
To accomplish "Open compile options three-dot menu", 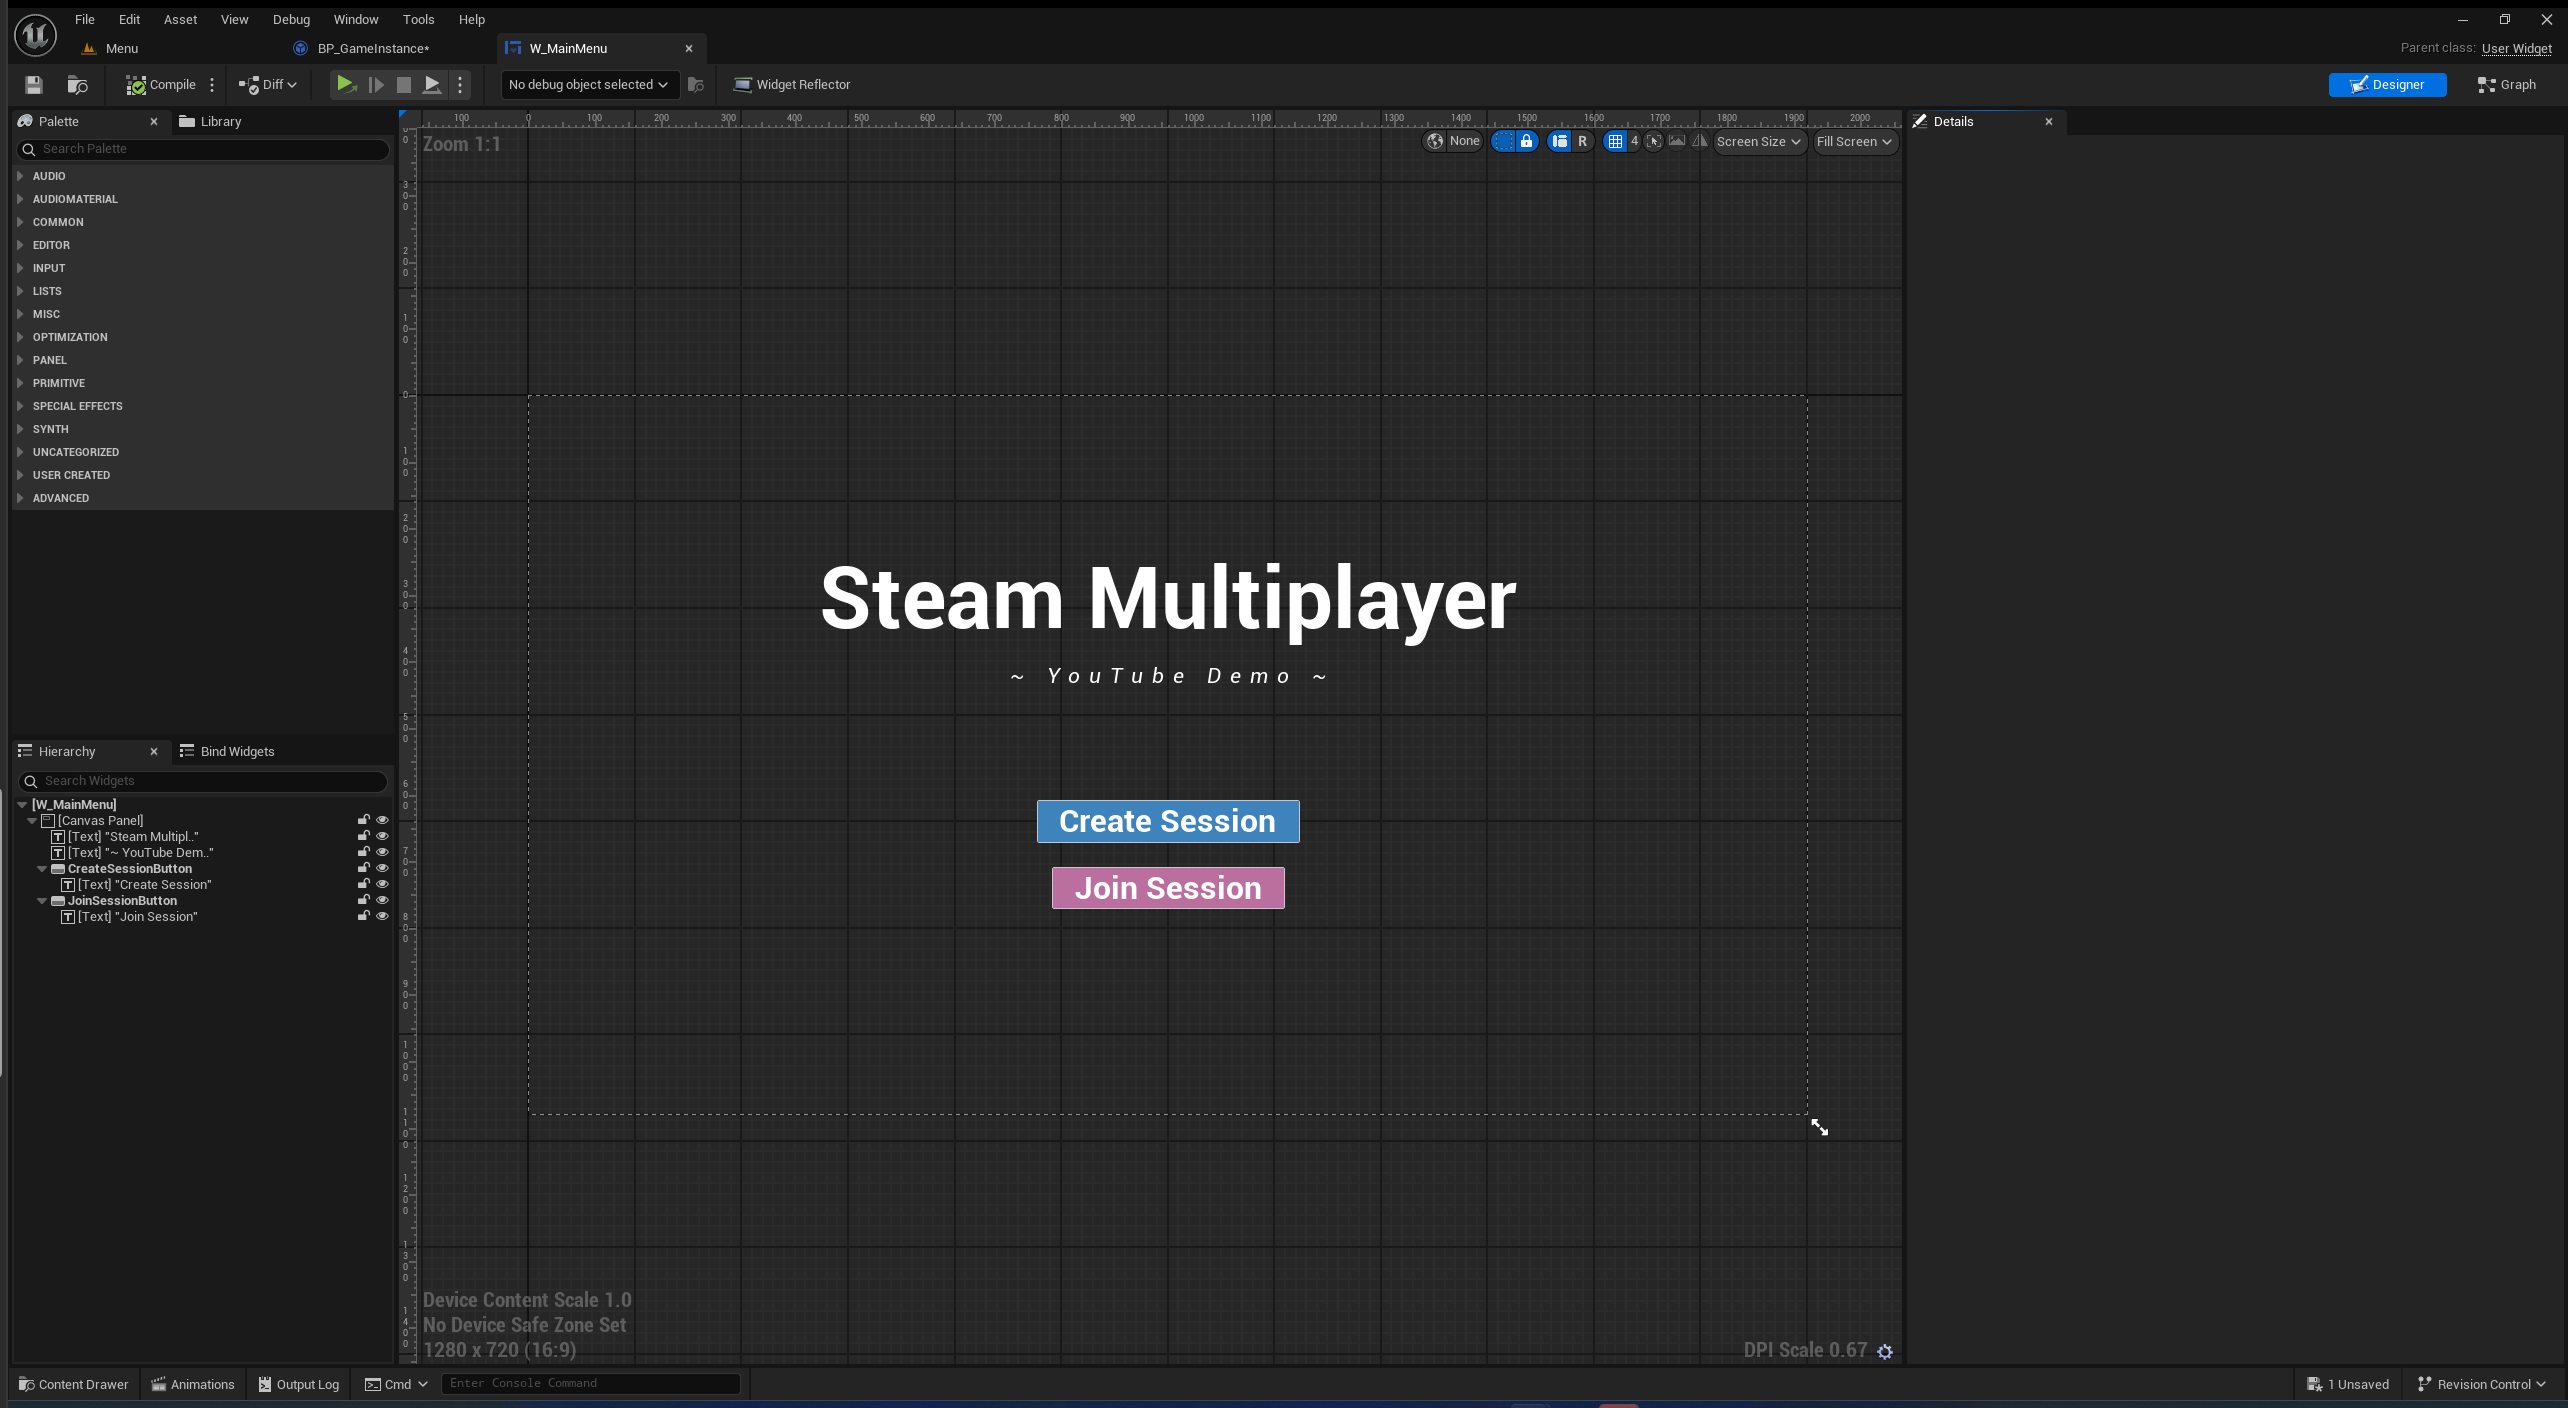I will [212, 85].
